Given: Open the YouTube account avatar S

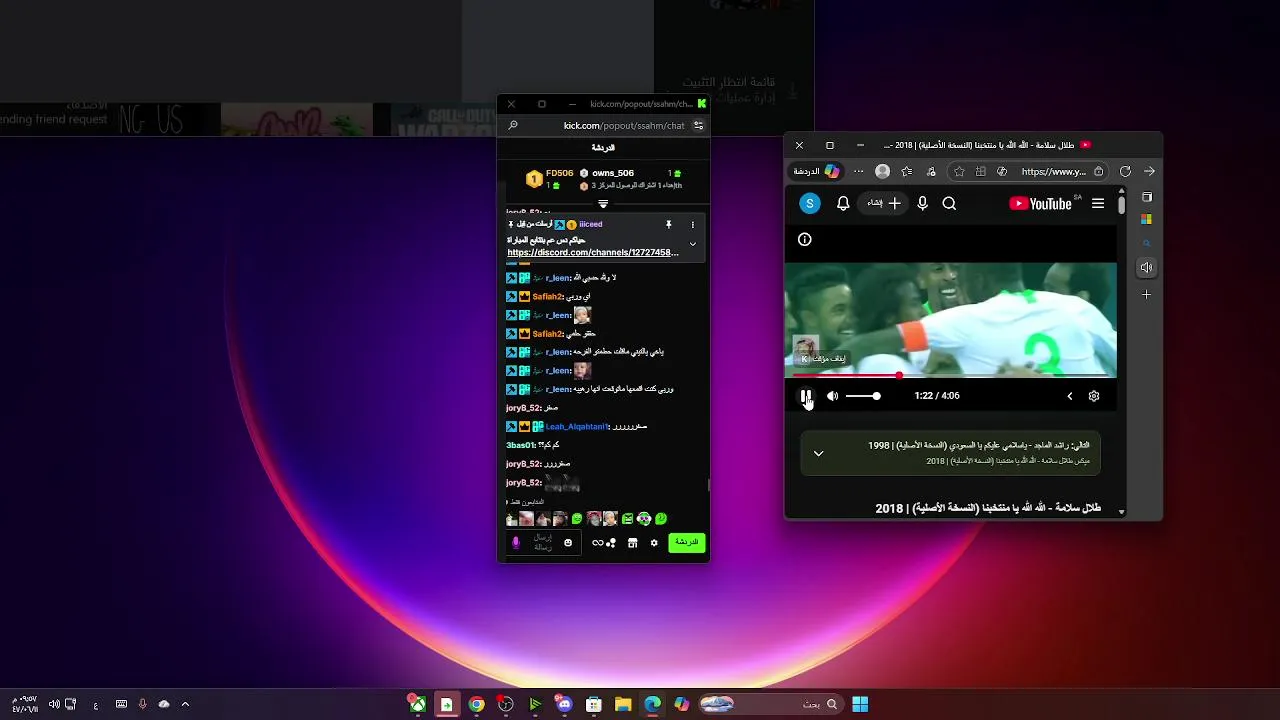Looking at the screenshot, I should (x=810, y=204).
